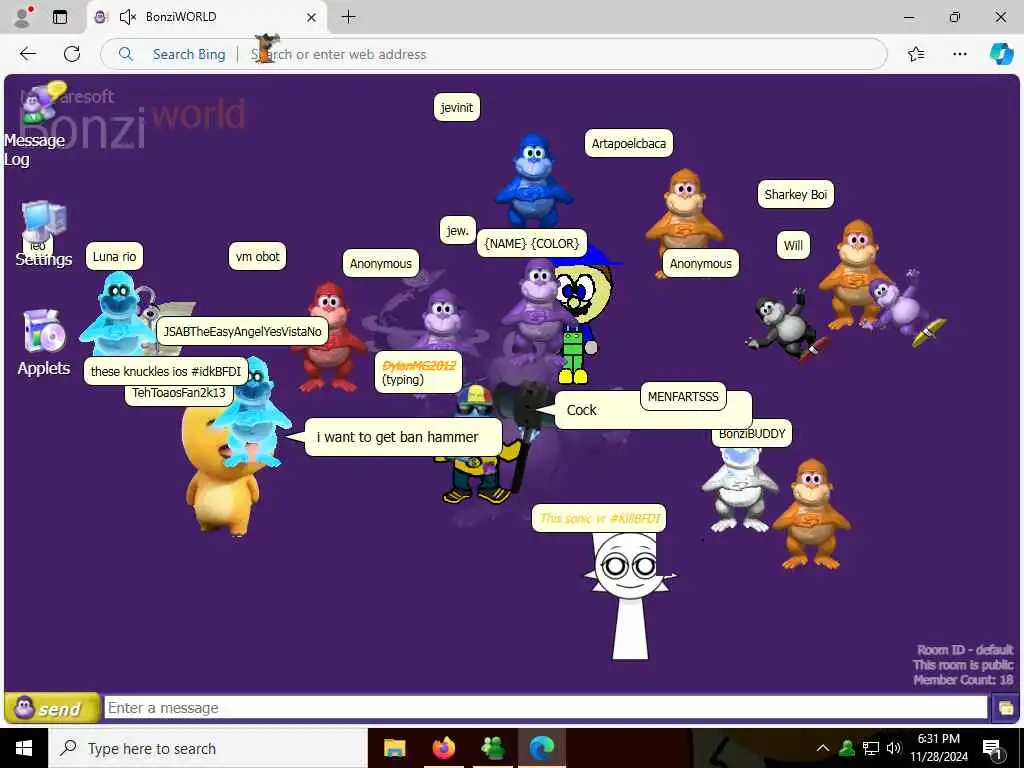Click the icon right of message box
The height and width of the screenshot is (768, 1024).
pyautogui.click(x=1004, y=708)
